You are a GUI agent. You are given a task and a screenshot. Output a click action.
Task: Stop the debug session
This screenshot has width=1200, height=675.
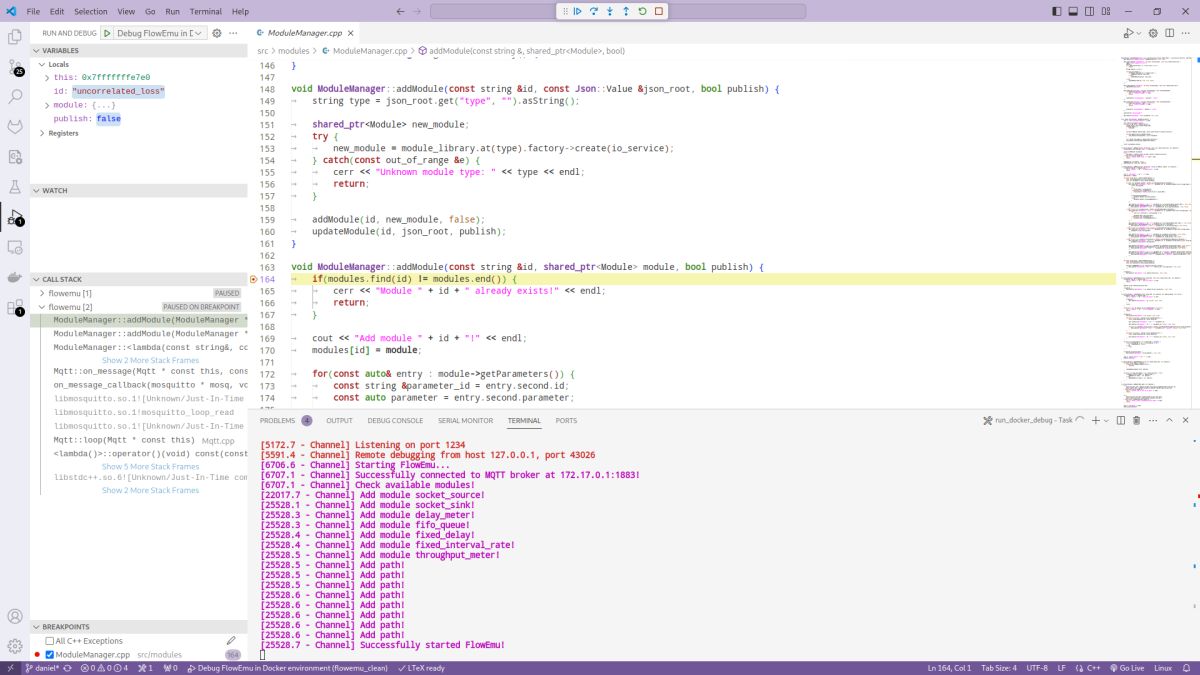658,11
